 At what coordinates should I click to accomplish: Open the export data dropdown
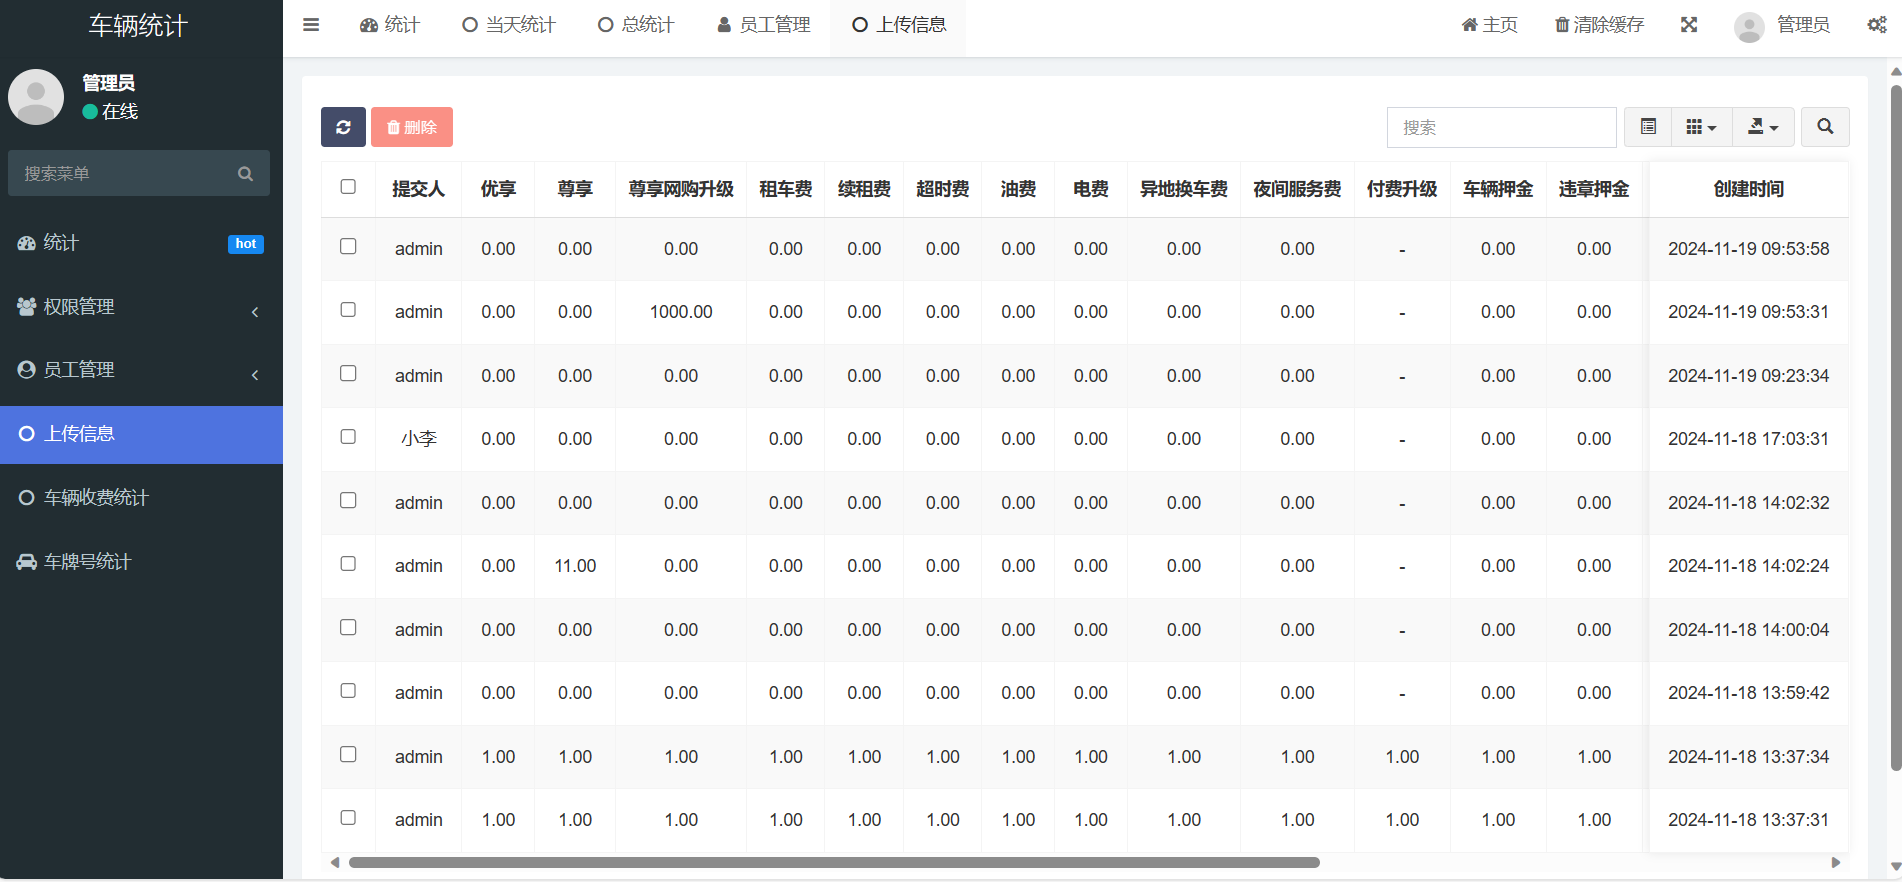point(1763,127)
